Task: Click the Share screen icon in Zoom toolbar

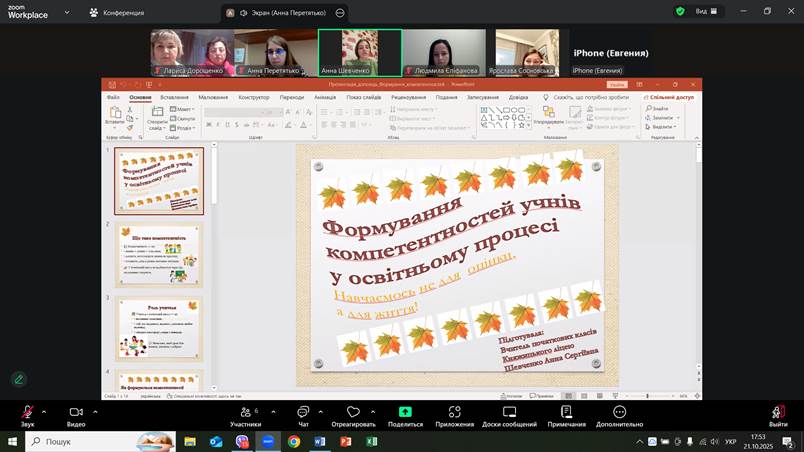Action: 405,412
